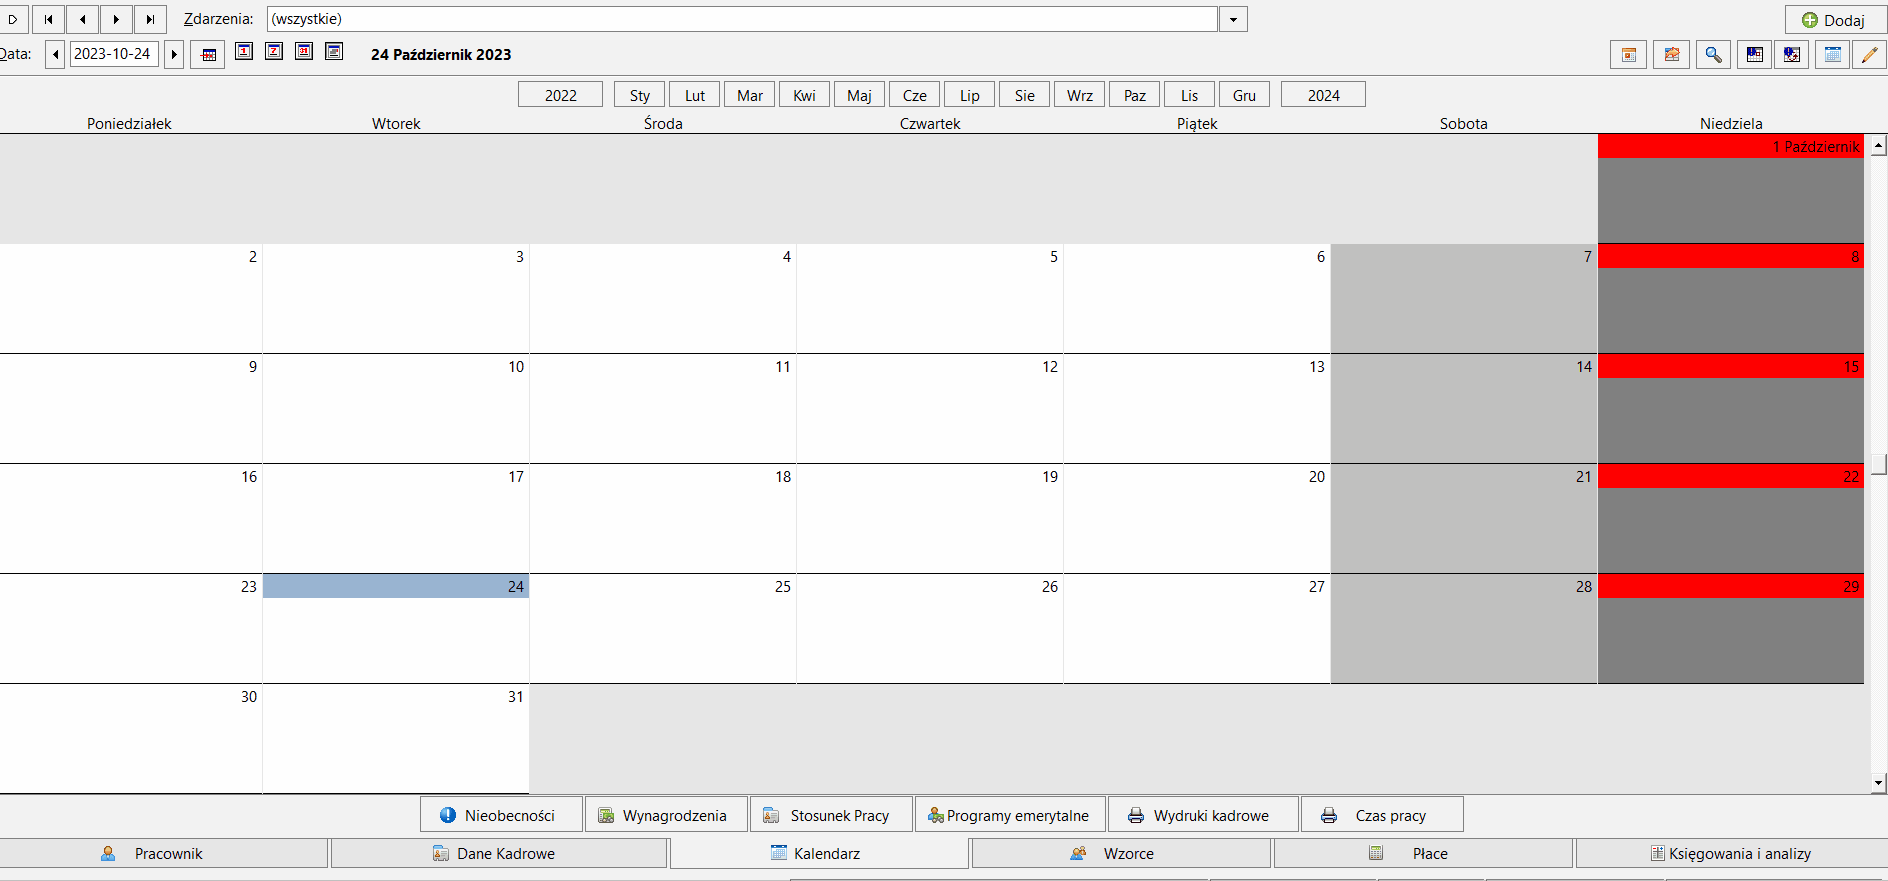The width and height of the screenshot is (1888, 881).
Task: Step the date back with left arrow beside 2023-10-24
Action: tap(55, 54)
